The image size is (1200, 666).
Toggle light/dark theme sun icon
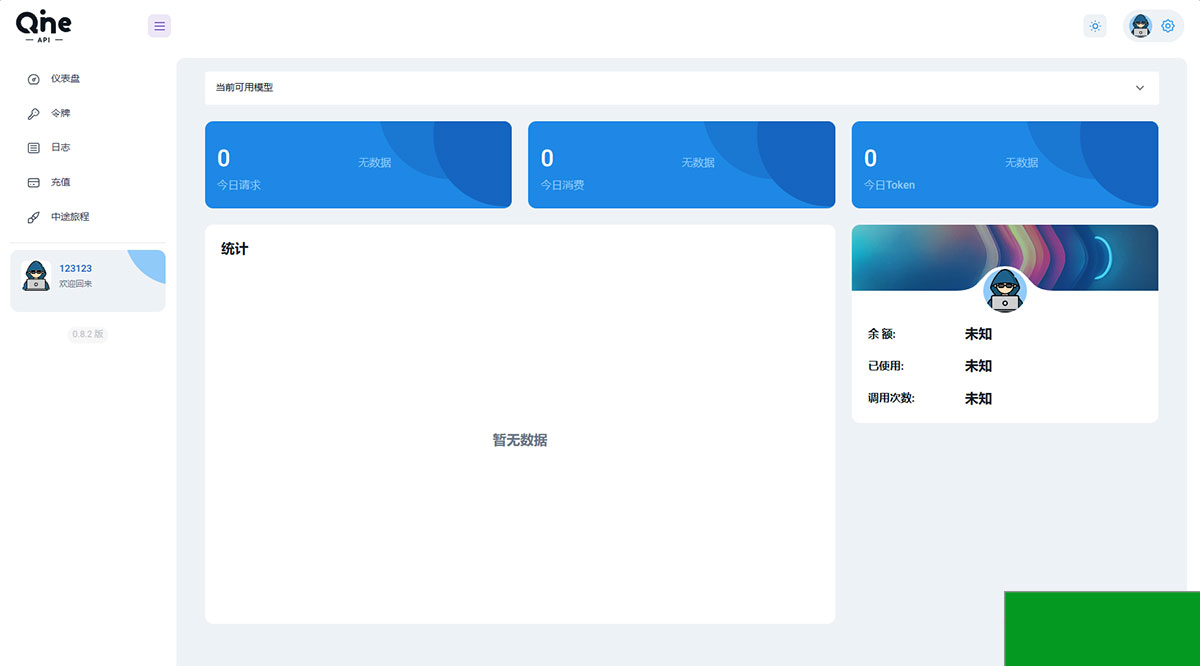pos(1095,26)
